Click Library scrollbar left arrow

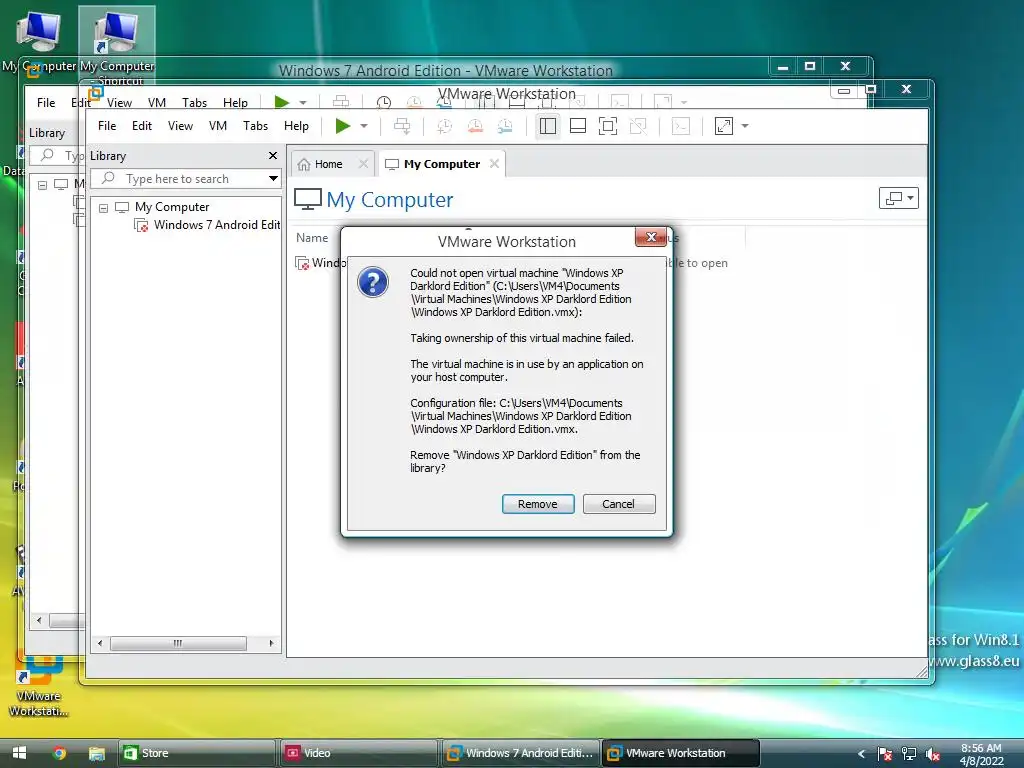(100, 643)
